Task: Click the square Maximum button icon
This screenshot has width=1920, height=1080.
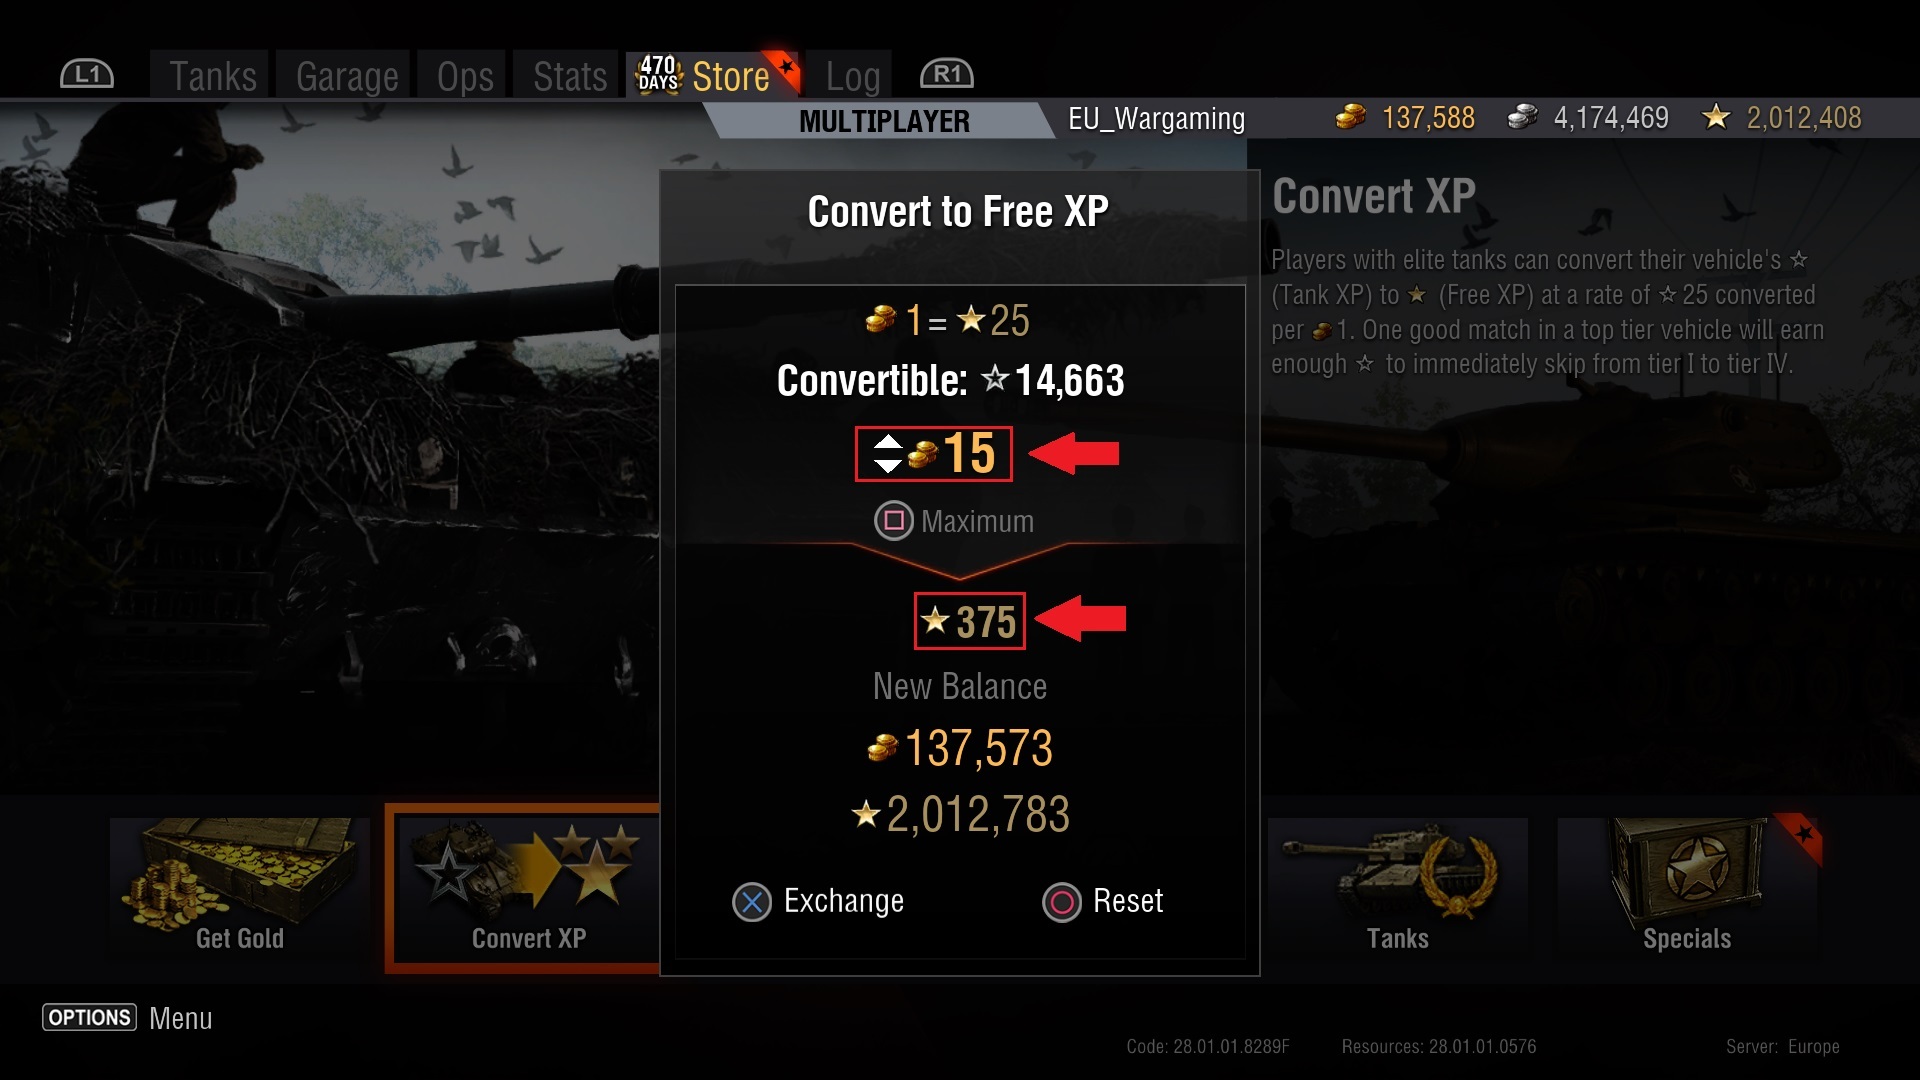Action: 894,521
